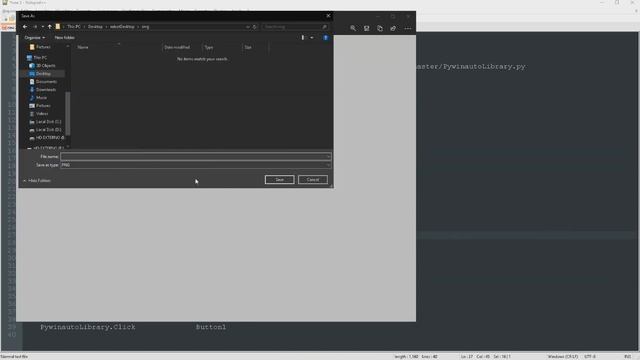The height and width of the screenshot is (360, 640).
Task: Open Pictures under This PC
Action: (43, 106)
